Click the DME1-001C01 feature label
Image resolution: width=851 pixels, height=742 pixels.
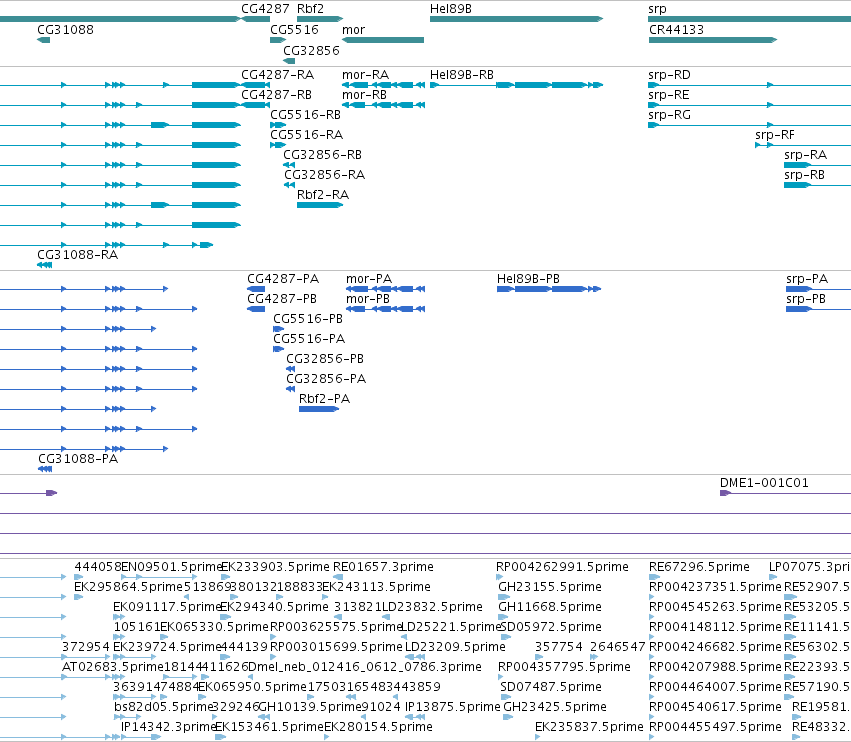(764, 483)
